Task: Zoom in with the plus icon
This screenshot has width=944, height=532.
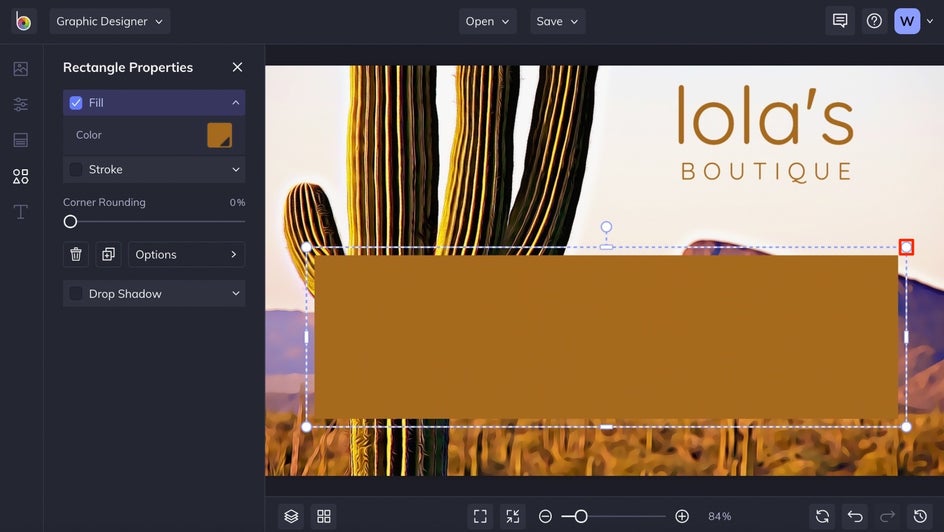Action: click(x=682, y=516)
